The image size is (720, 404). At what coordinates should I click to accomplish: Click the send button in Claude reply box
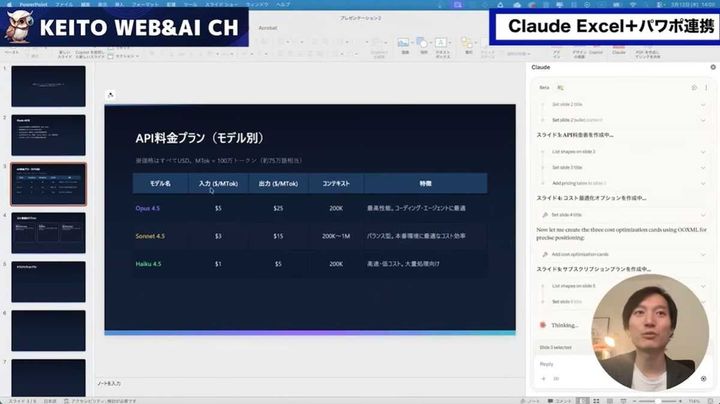703,379
